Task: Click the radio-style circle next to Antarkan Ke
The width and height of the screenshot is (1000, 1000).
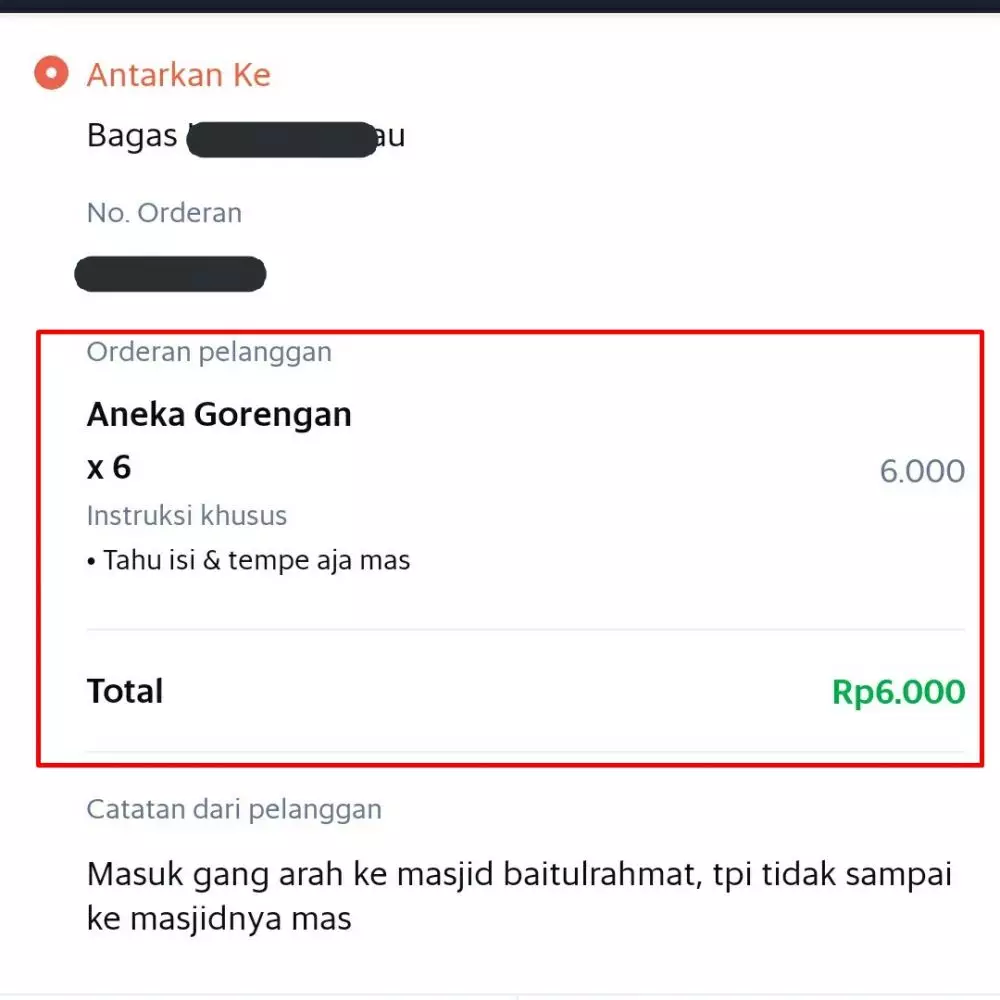Action: (x=50, y=73)
